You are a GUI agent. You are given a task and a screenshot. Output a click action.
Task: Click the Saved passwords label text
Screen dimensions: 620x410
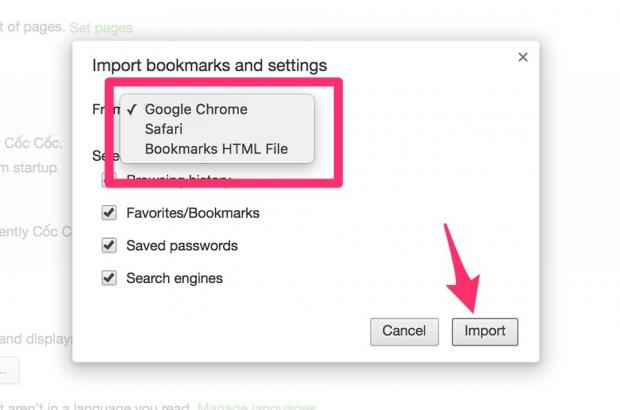pos(181,245)
